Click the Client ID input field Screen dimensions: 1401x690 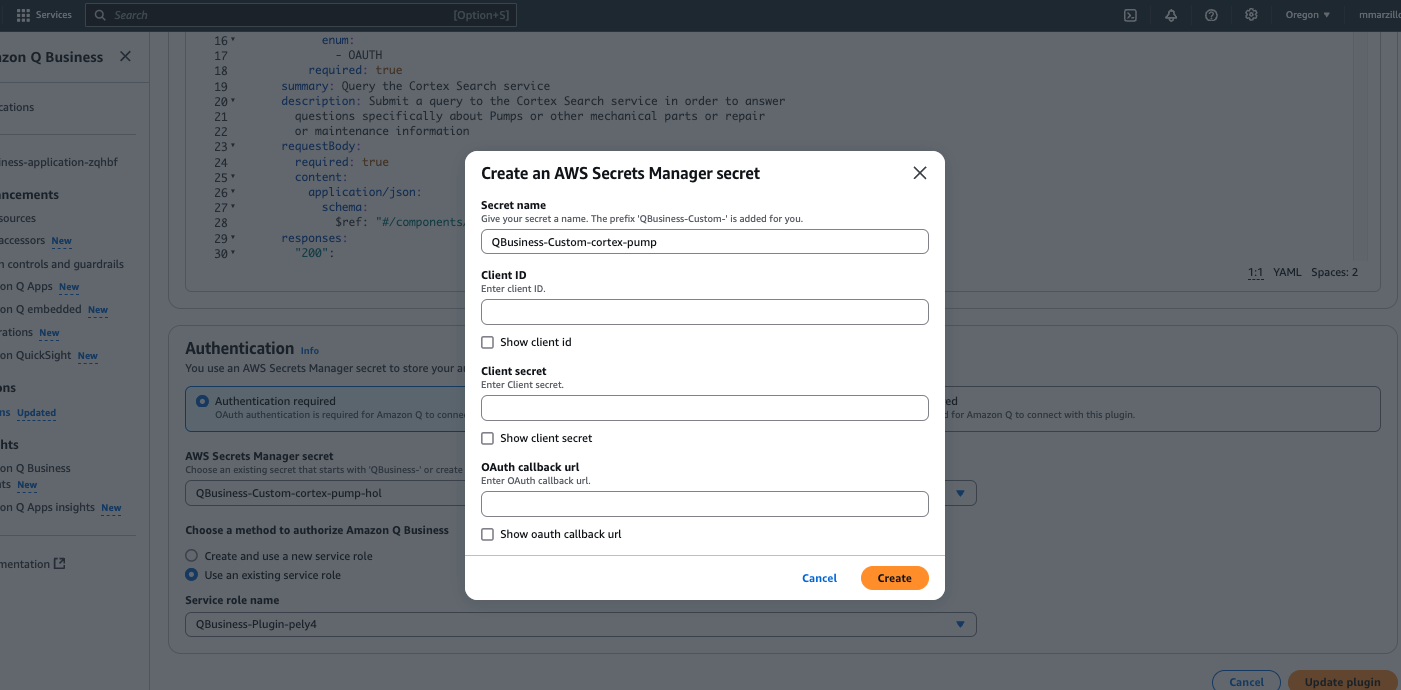704,312
